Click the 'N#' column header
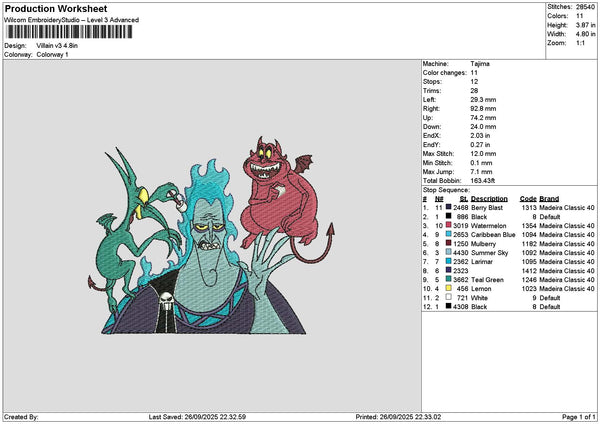The image size is (600, 424). pos(439,199)
